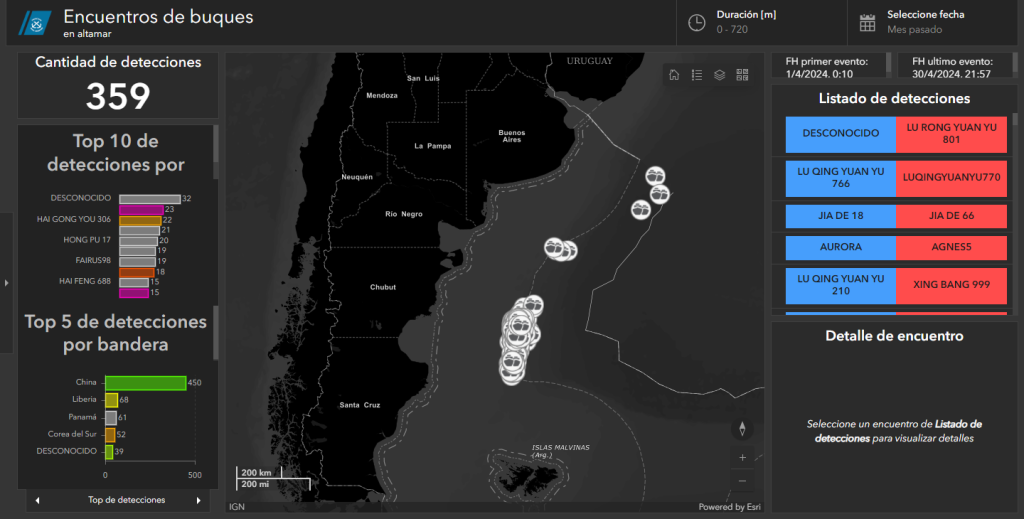Click the calendar icon beside Seleccione fecha
The image size is (1024, 519).
[868, 22]
